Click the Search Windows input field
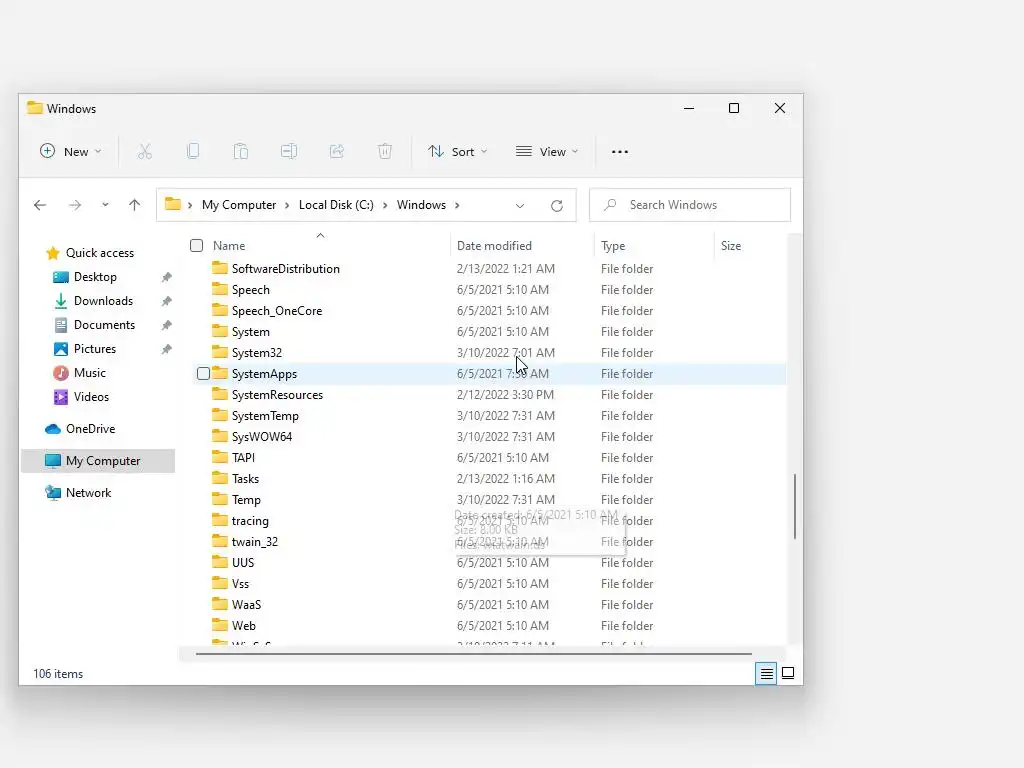The width and height of the screenshot is (1024, 768). pos(690,205)
